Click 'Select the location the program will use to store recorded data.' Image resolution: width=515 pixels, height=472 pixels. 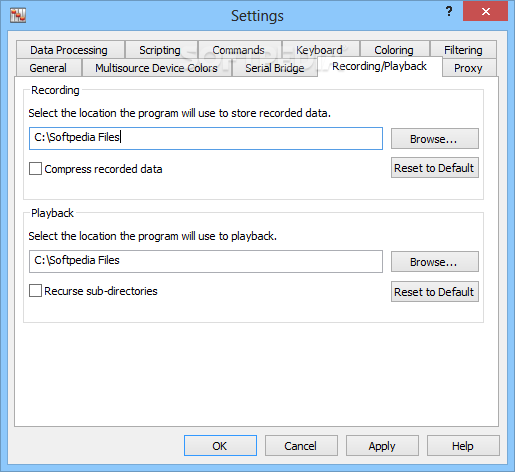point(179,113)
